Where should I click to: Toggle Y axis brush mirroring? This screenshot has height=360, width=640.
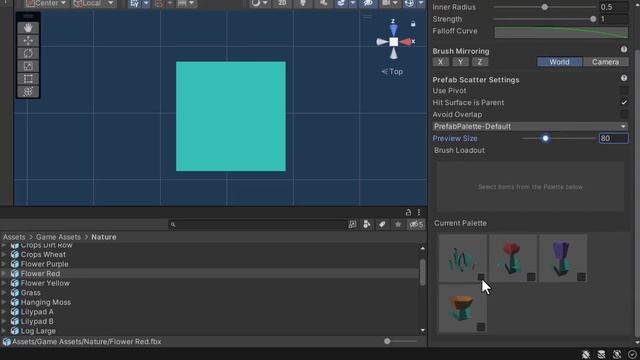coord(460,62)
